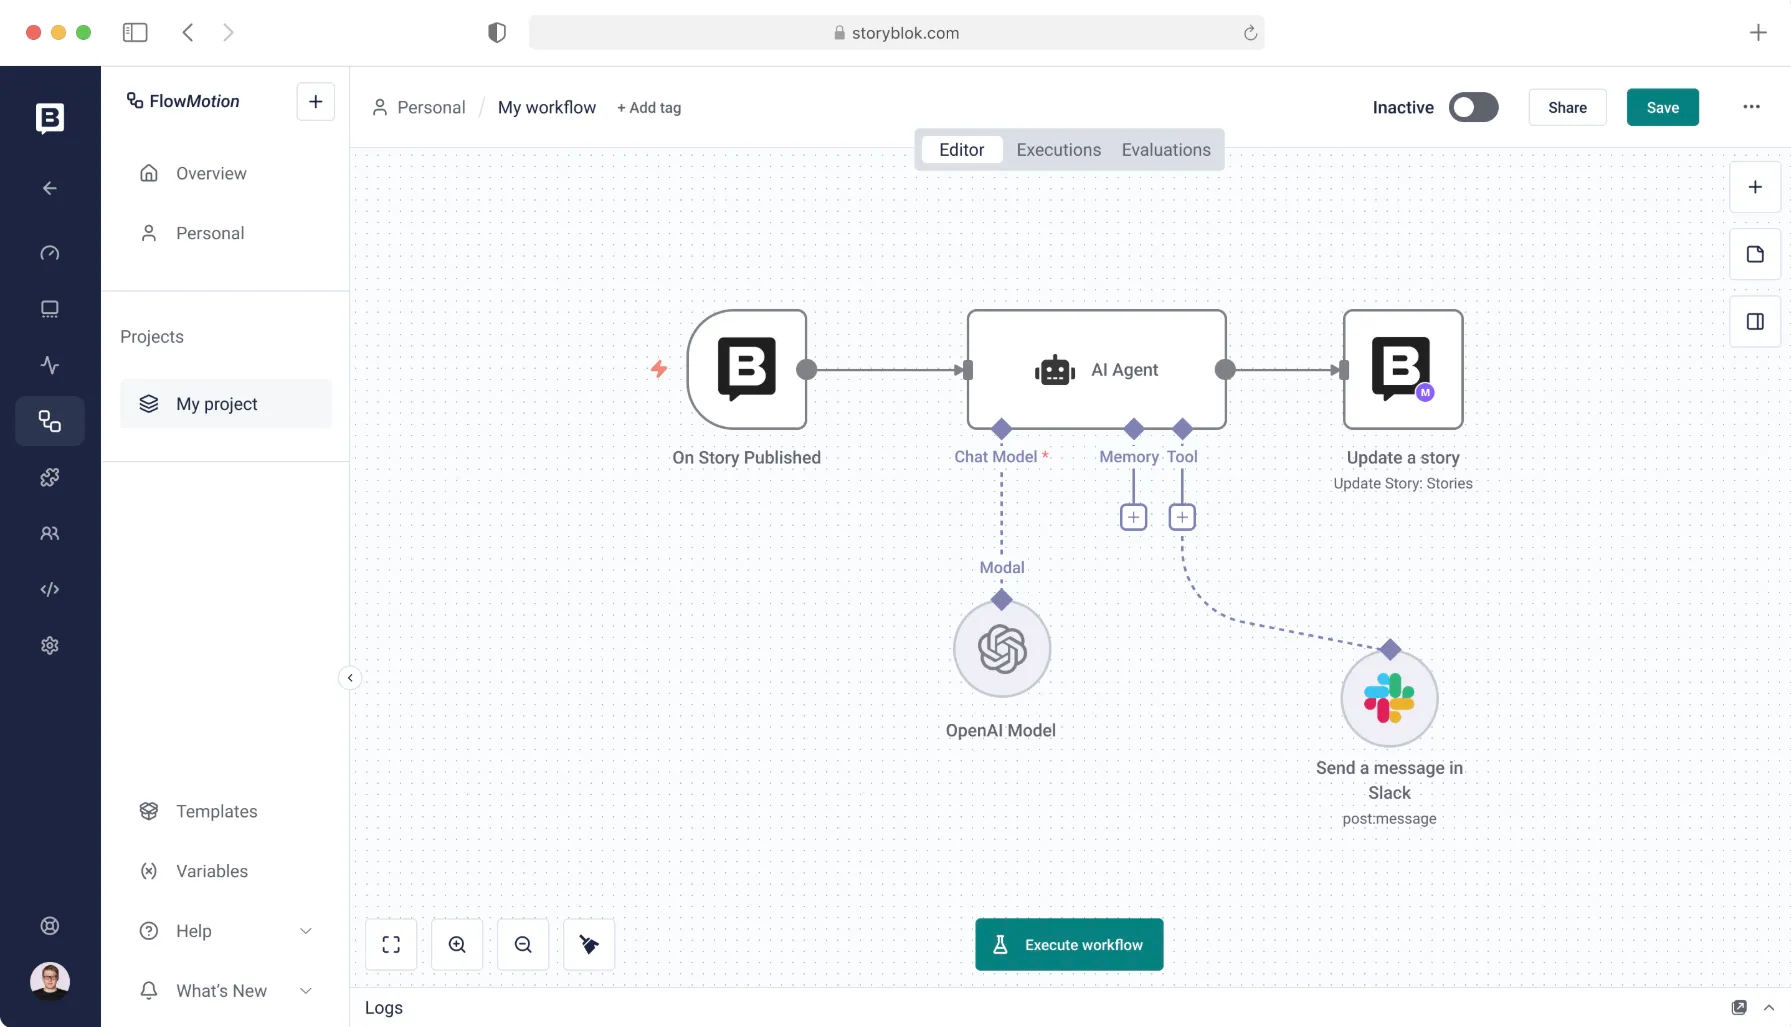1791x1027 pixels.
Task: Select the Slack message node
Action: (x=1389, y=698)
